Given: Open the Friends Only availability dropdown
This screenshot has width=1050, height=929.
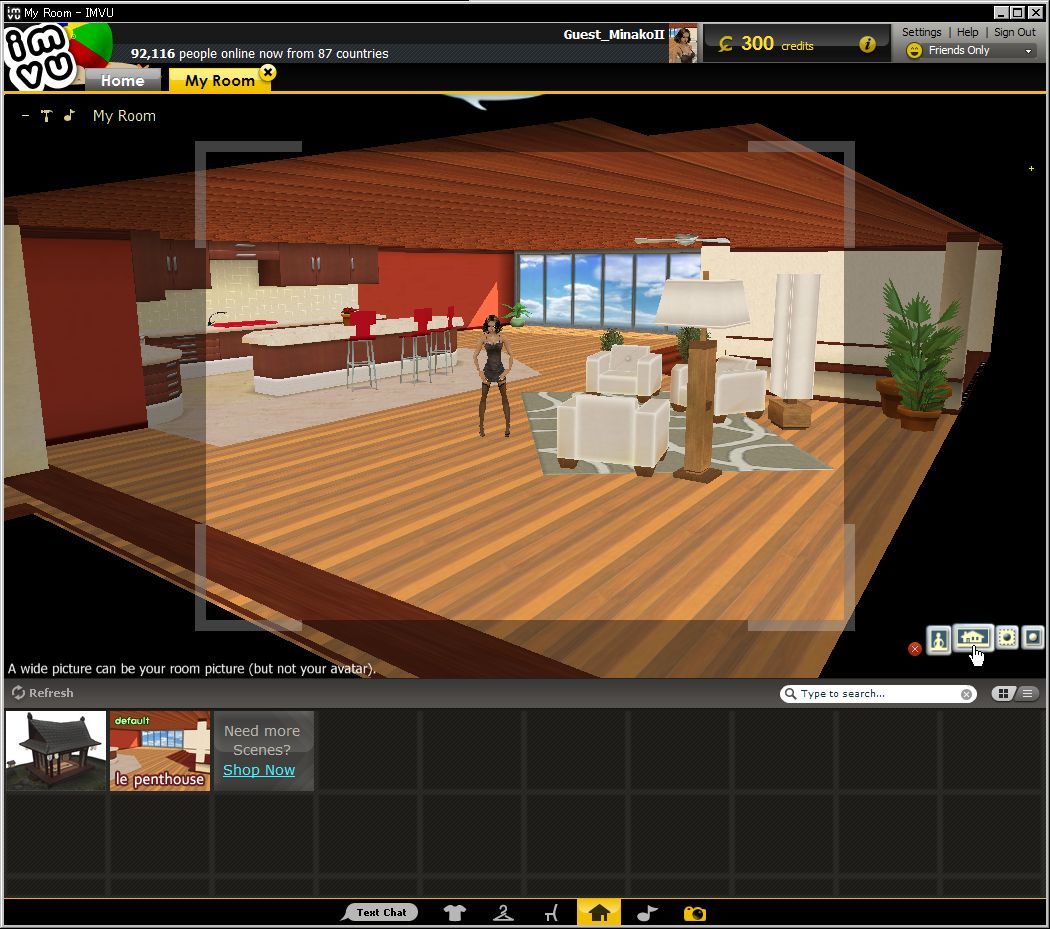Looking at the screenshot, I should coord(969,50).
